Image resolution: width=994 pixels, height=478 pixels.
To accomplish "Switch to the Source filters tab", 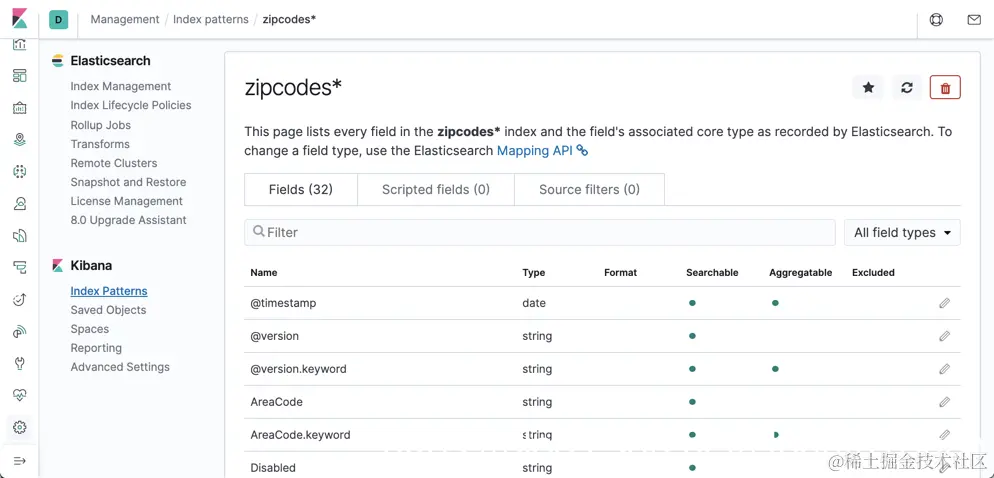I will click(x=589, y=189).
